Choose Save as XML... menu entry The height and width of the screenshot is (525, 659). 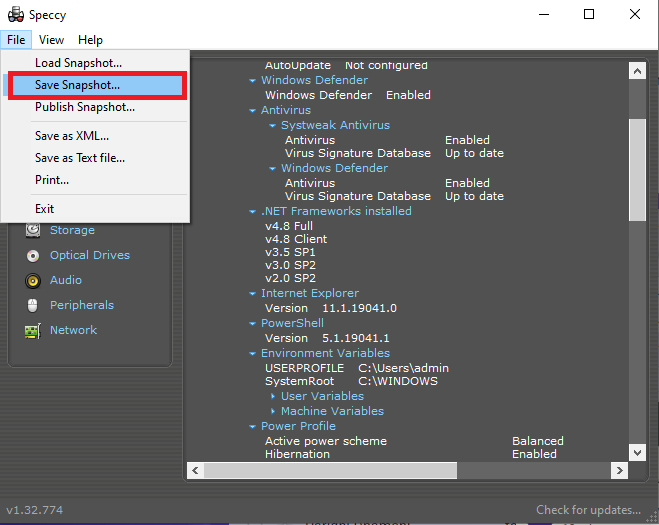click(95, 136)
